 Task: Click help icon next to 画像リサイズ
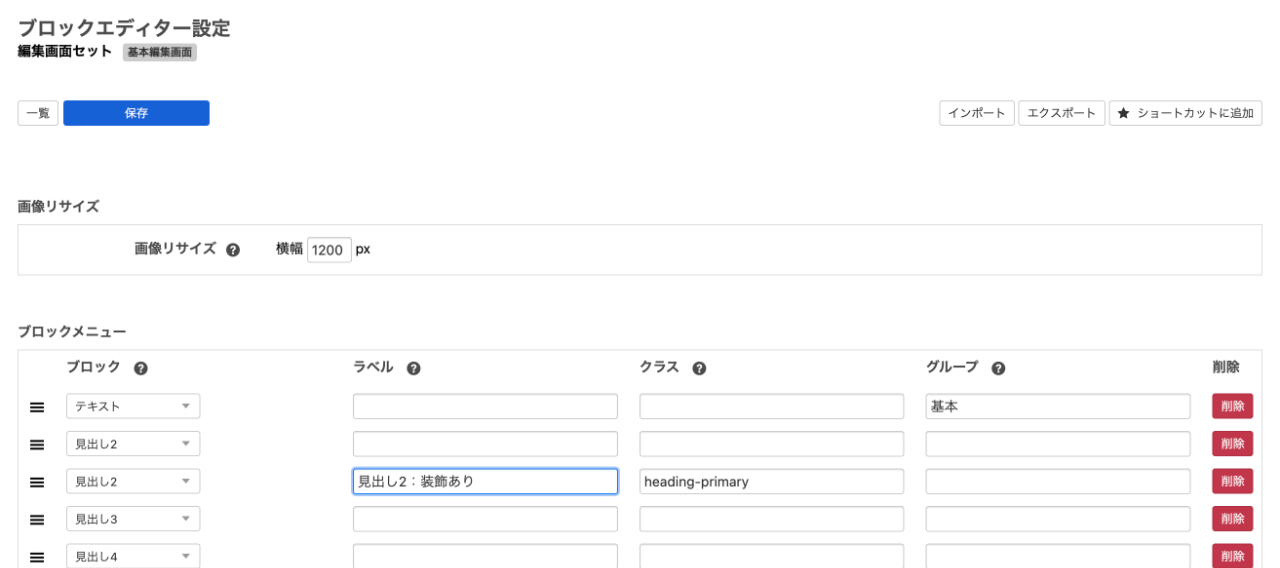point(233,250)
